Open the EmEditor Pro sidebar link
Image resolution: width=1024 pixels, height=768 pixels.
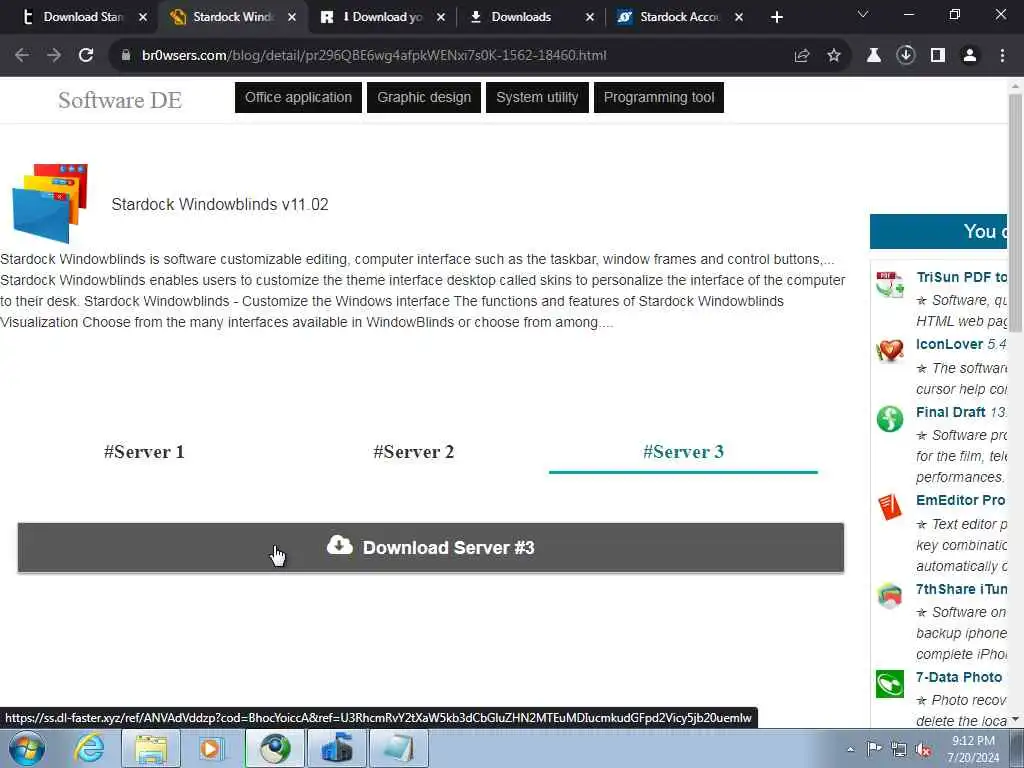pyautogui.click(x=960, y=500)
